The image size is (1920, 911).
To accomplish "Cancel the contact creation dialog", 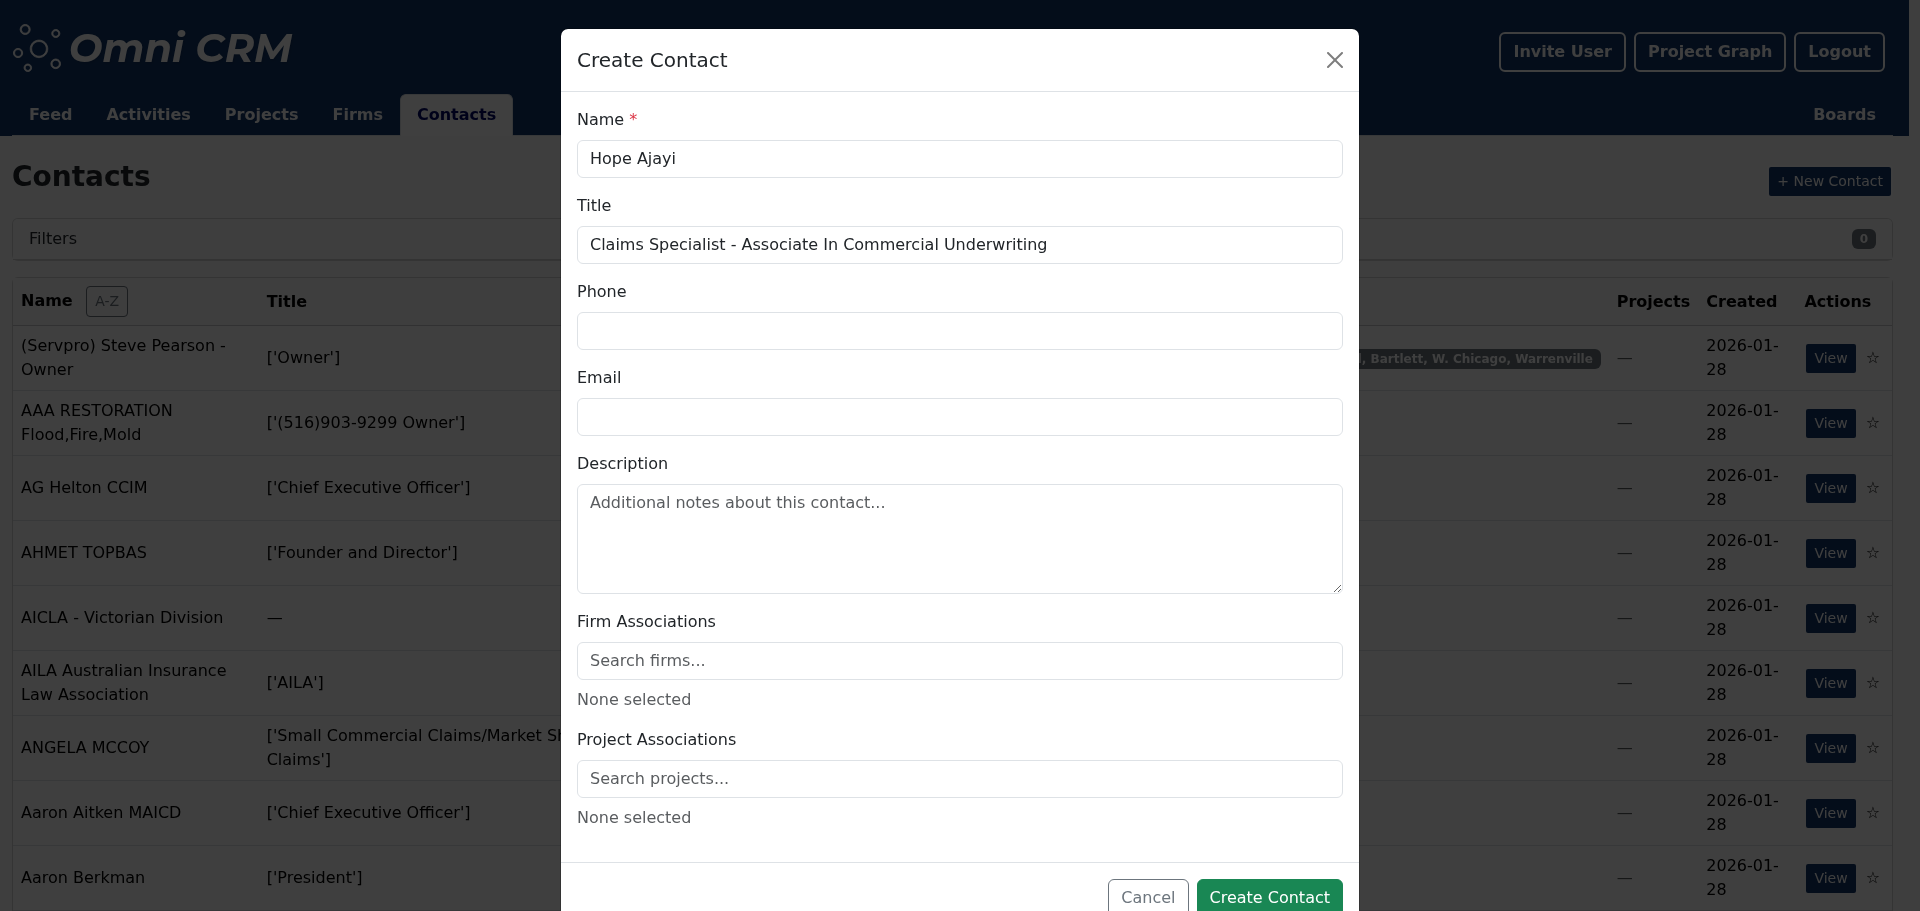I will tap(1147, 896).
